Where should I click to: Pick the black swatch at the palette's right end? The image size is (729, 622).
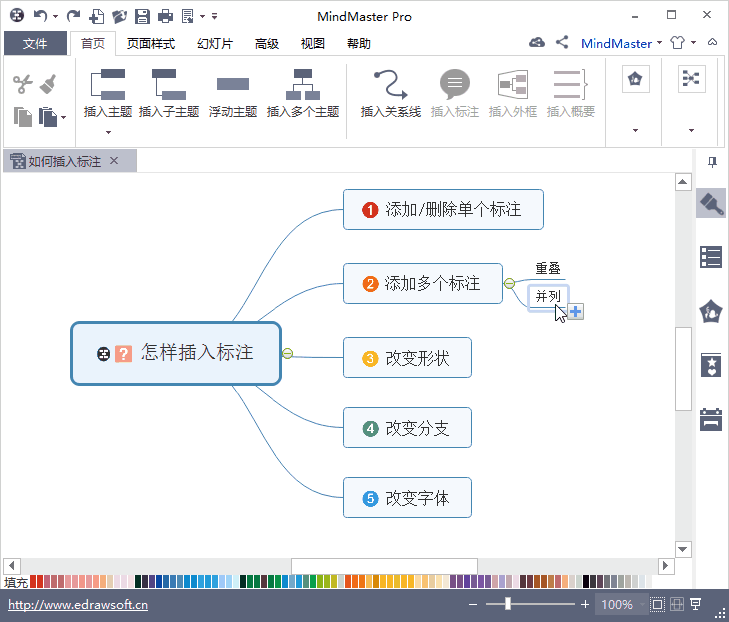(x=586, y=581)
